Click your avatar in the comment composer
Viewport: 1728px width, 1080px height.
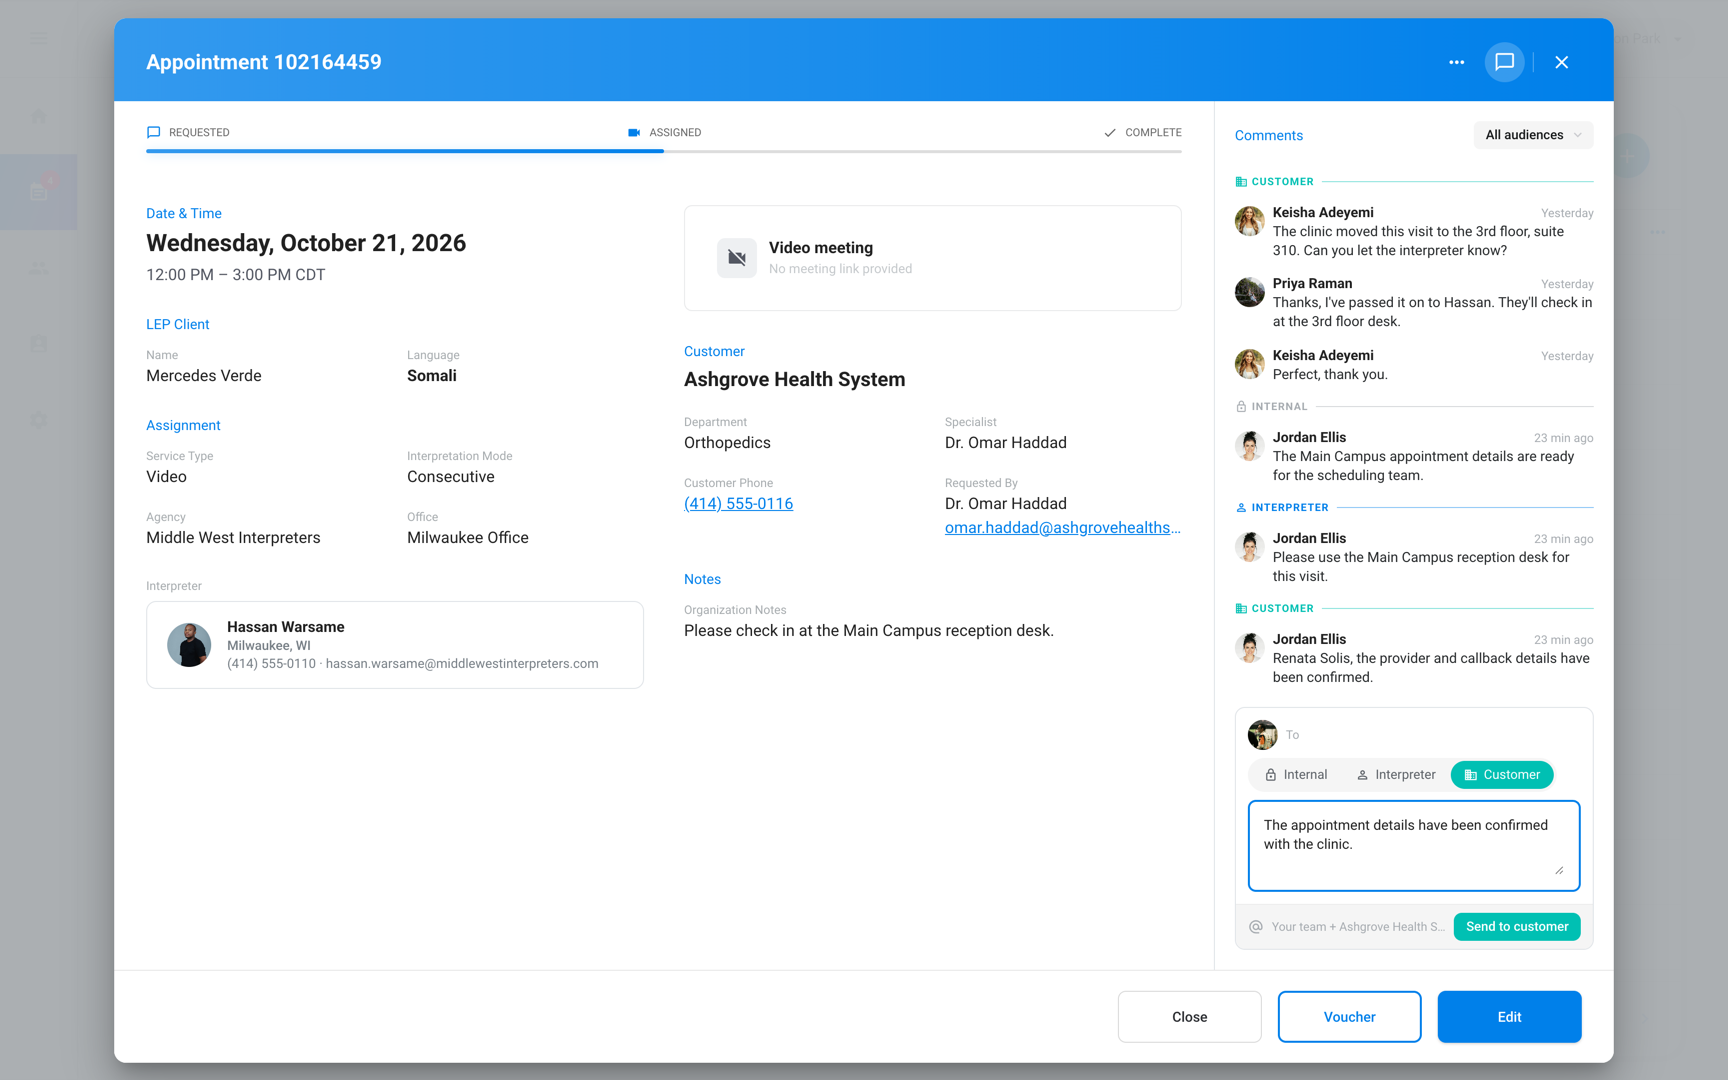coord(1262,735)
